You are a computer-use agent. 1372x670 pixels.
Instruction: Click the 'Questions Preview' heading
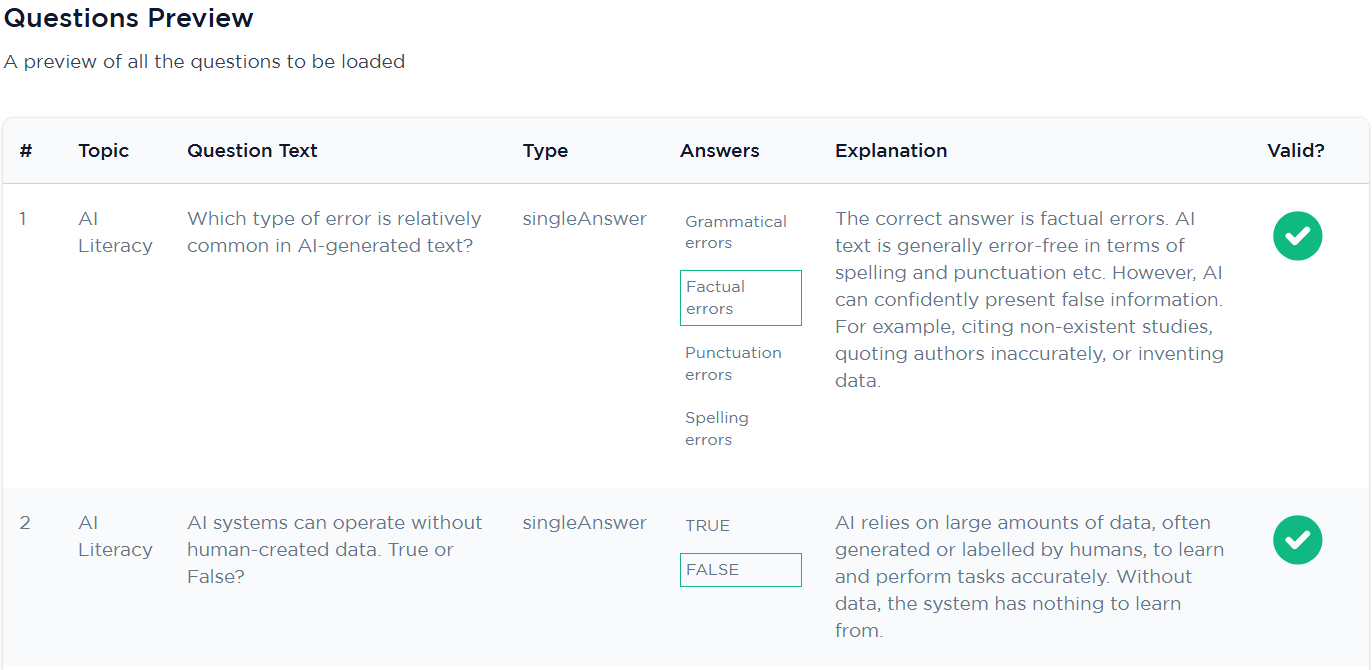(129, 18)
